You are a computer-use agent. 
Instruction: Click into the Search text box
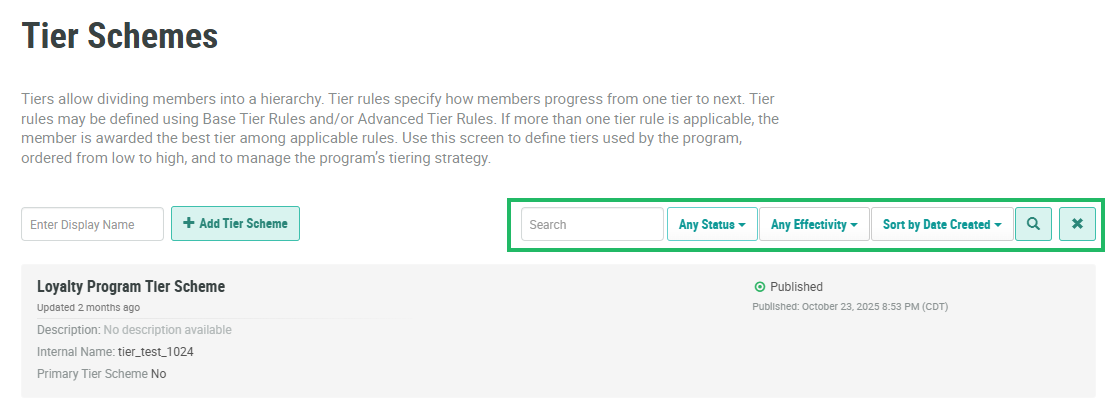coord(592,225)
